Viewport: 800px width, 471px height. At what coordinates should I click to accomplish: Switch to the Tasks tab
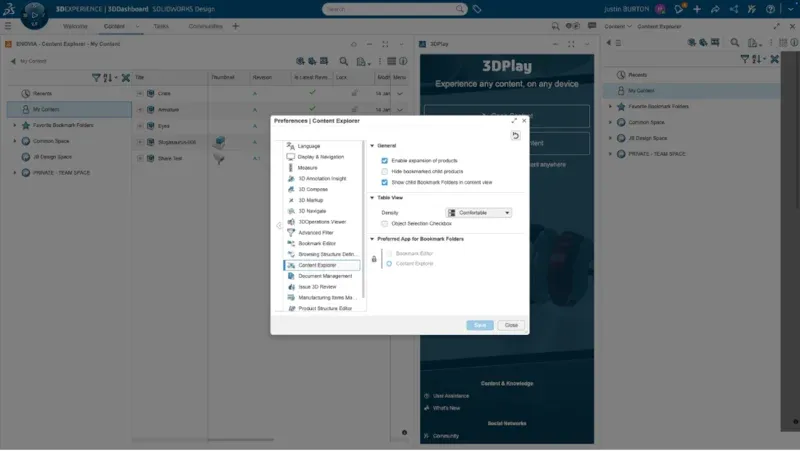[x=161, y=26]
